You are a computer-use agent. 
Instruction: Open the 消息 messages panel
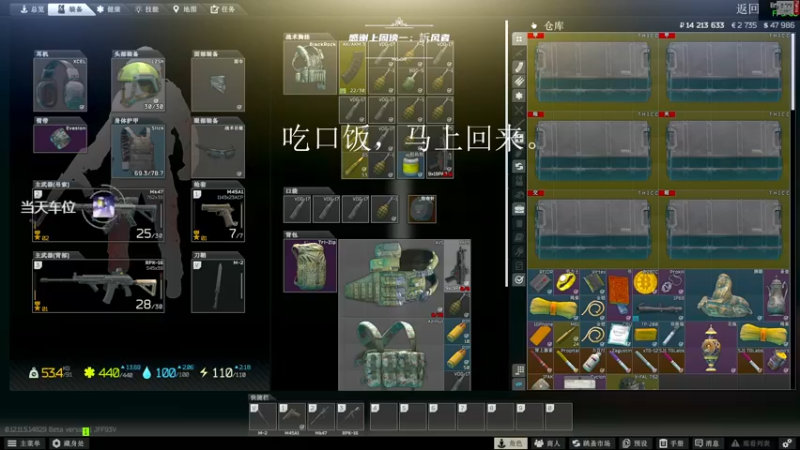pos(707,443)
